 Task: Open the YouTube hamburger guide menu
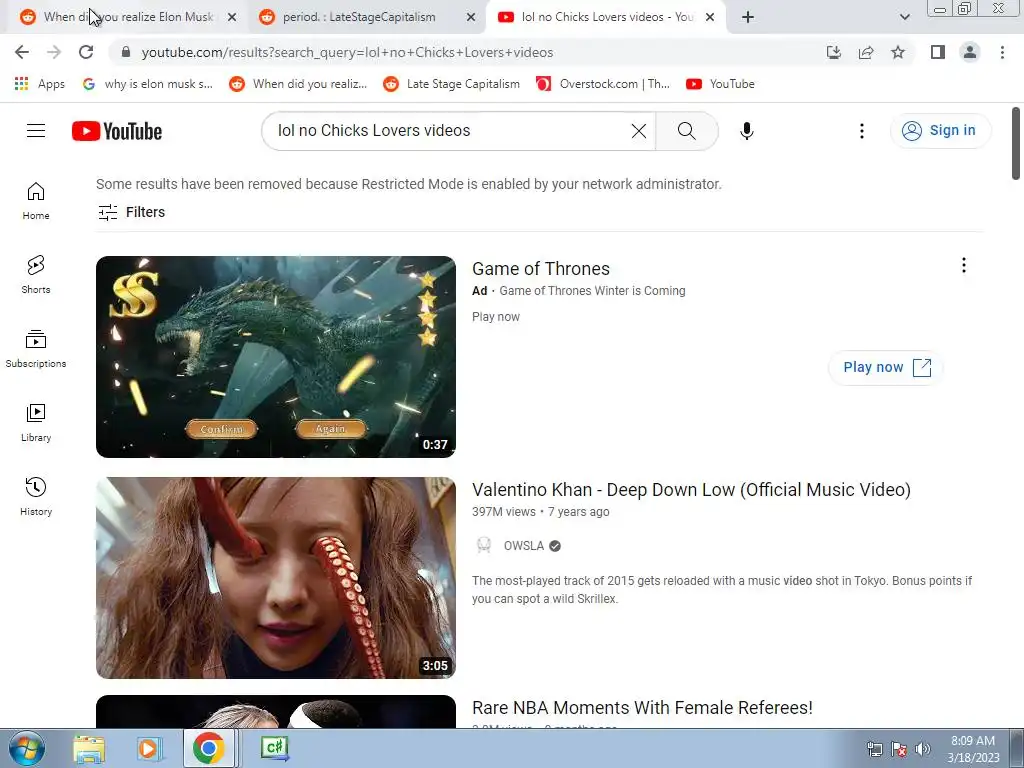coord(36,131)
